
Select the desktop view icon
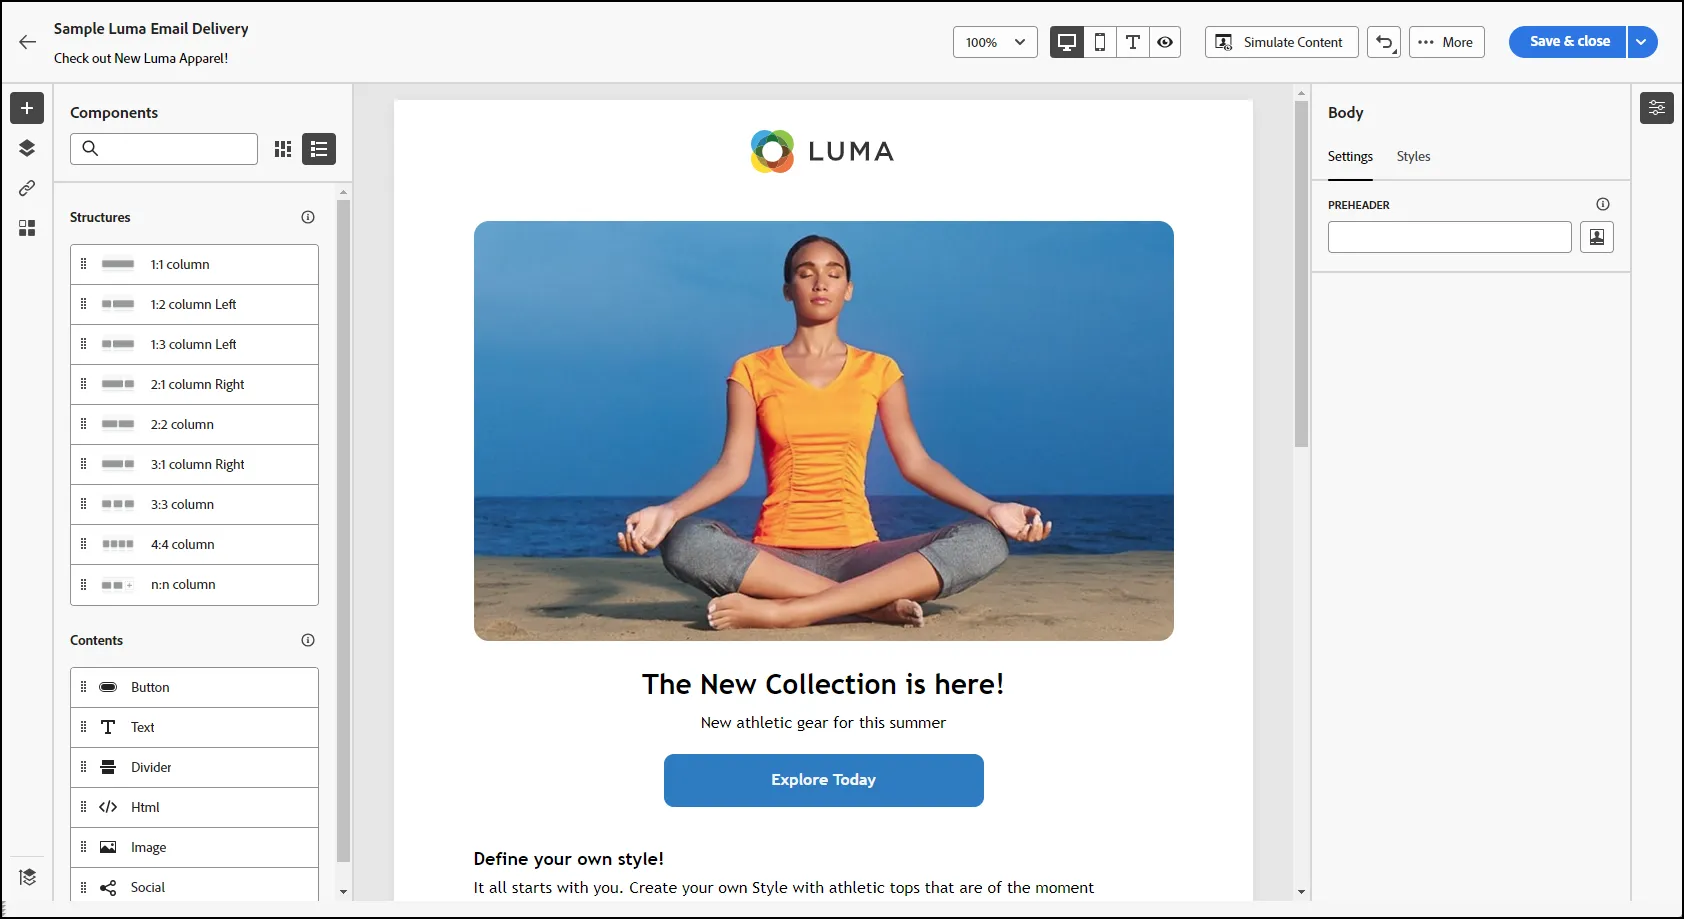pos(1067,42)
